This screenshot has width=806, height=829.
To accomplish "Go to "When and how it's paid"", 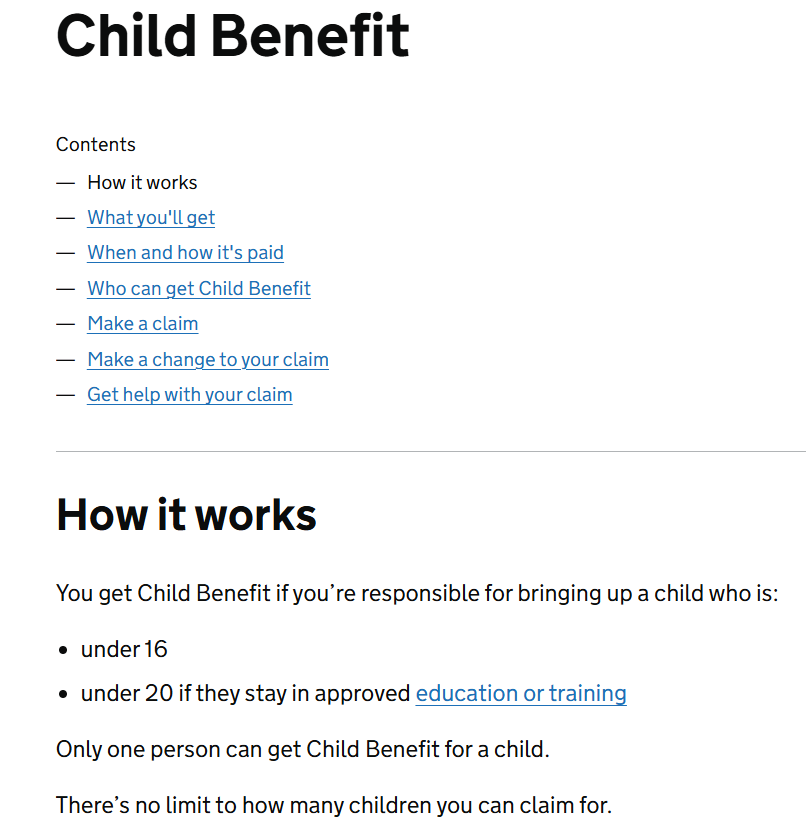I will click(185, 253).
